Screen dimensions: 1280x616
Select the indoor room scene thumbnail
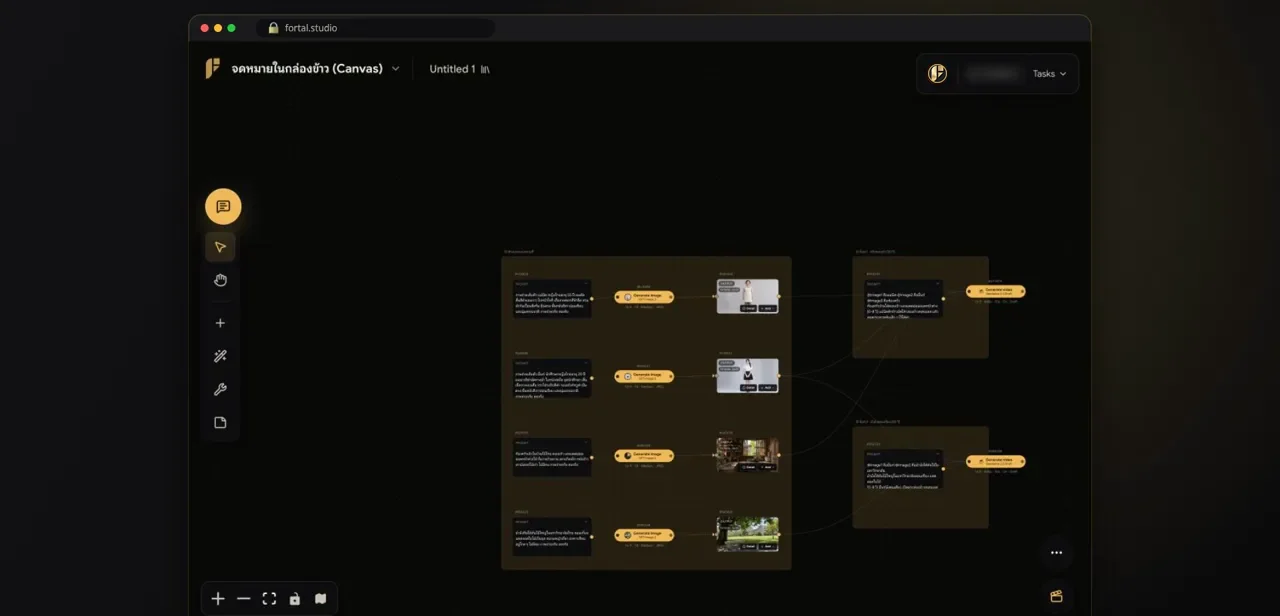pyautogui.click(x=747, y=455)
